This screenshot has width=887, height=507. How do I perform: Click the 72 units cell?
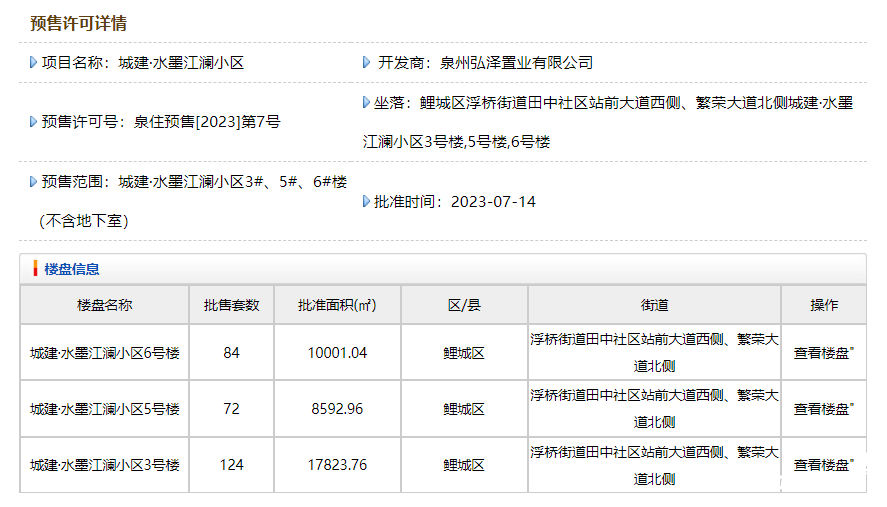click(231, 409)
